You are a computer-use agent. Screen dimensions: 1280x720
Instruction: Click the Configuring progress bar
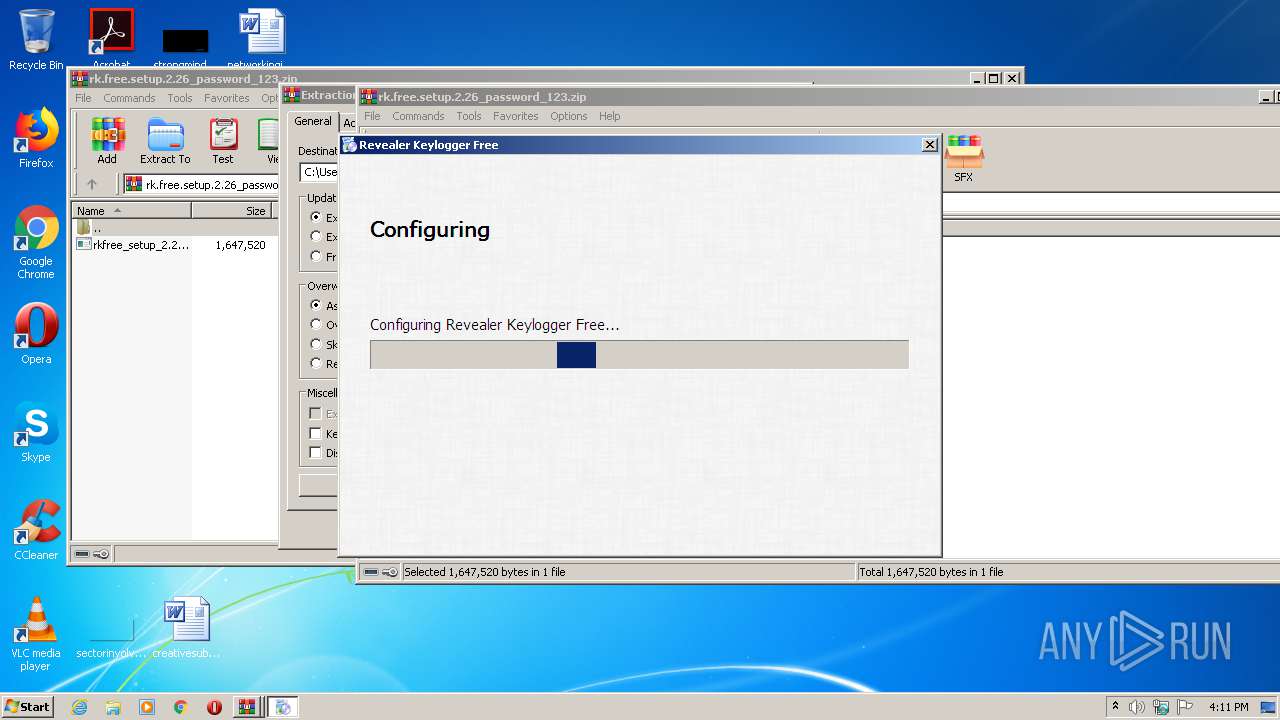pos(639,354)
